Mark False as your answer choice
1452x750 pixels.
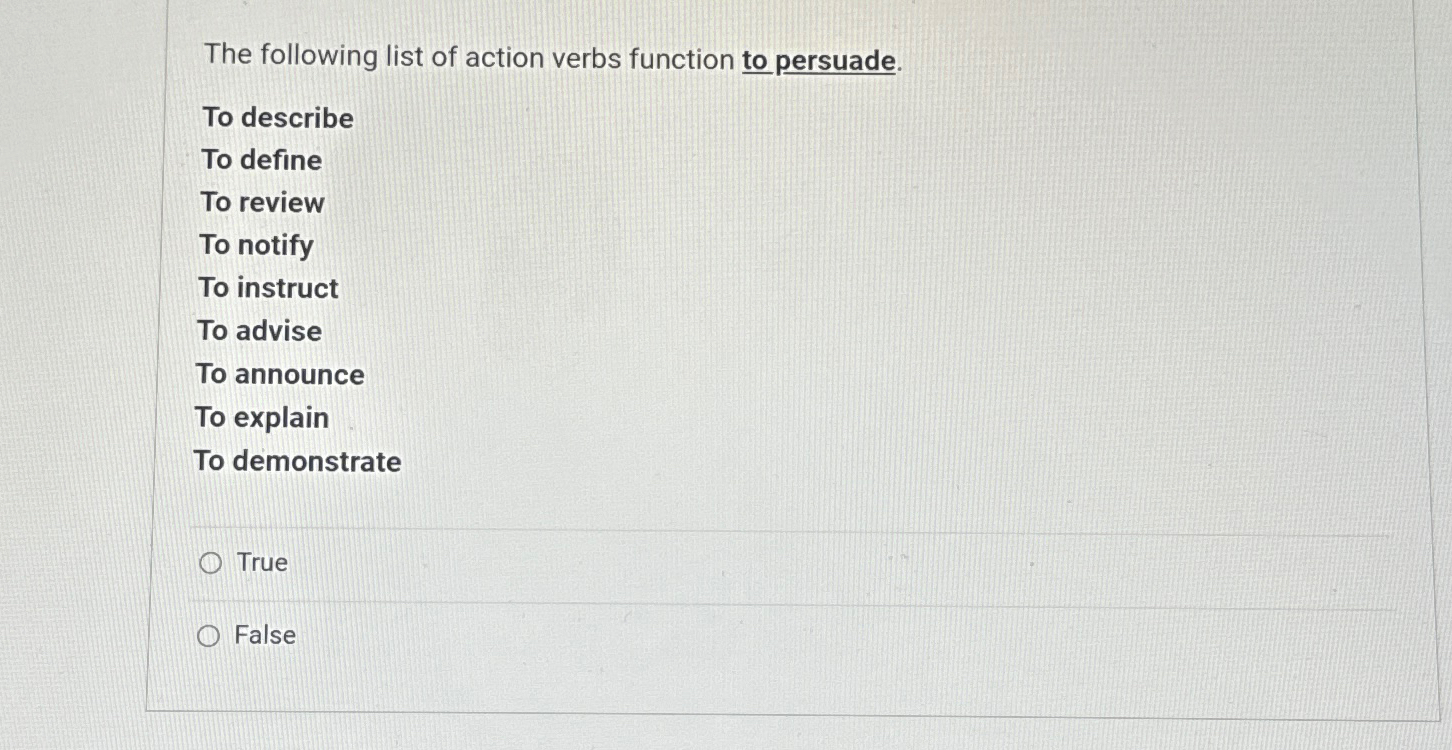pos(209,636)
